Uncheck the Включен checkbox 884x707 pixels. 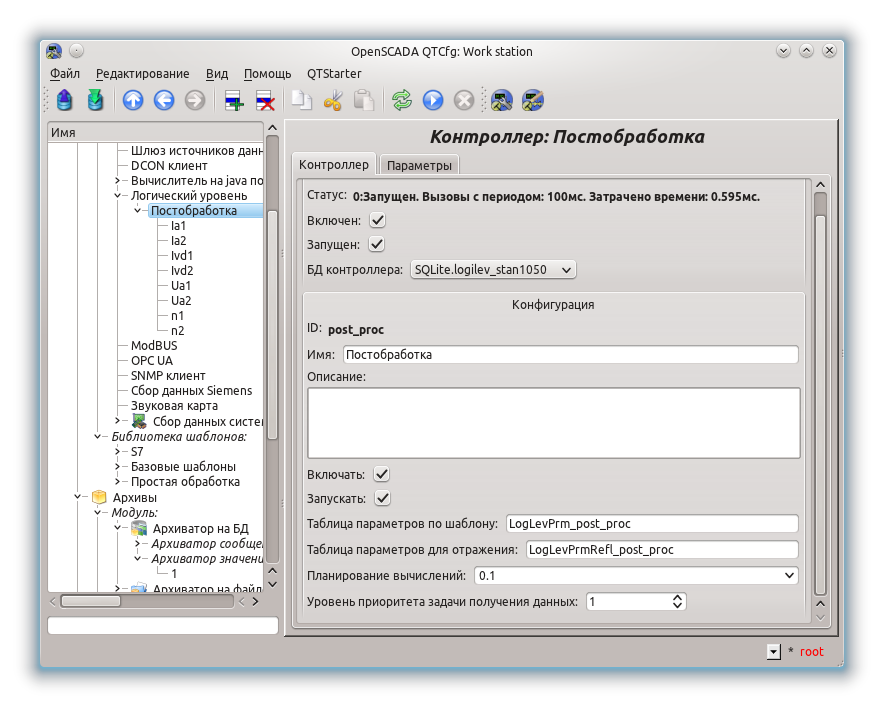point(377,220)
